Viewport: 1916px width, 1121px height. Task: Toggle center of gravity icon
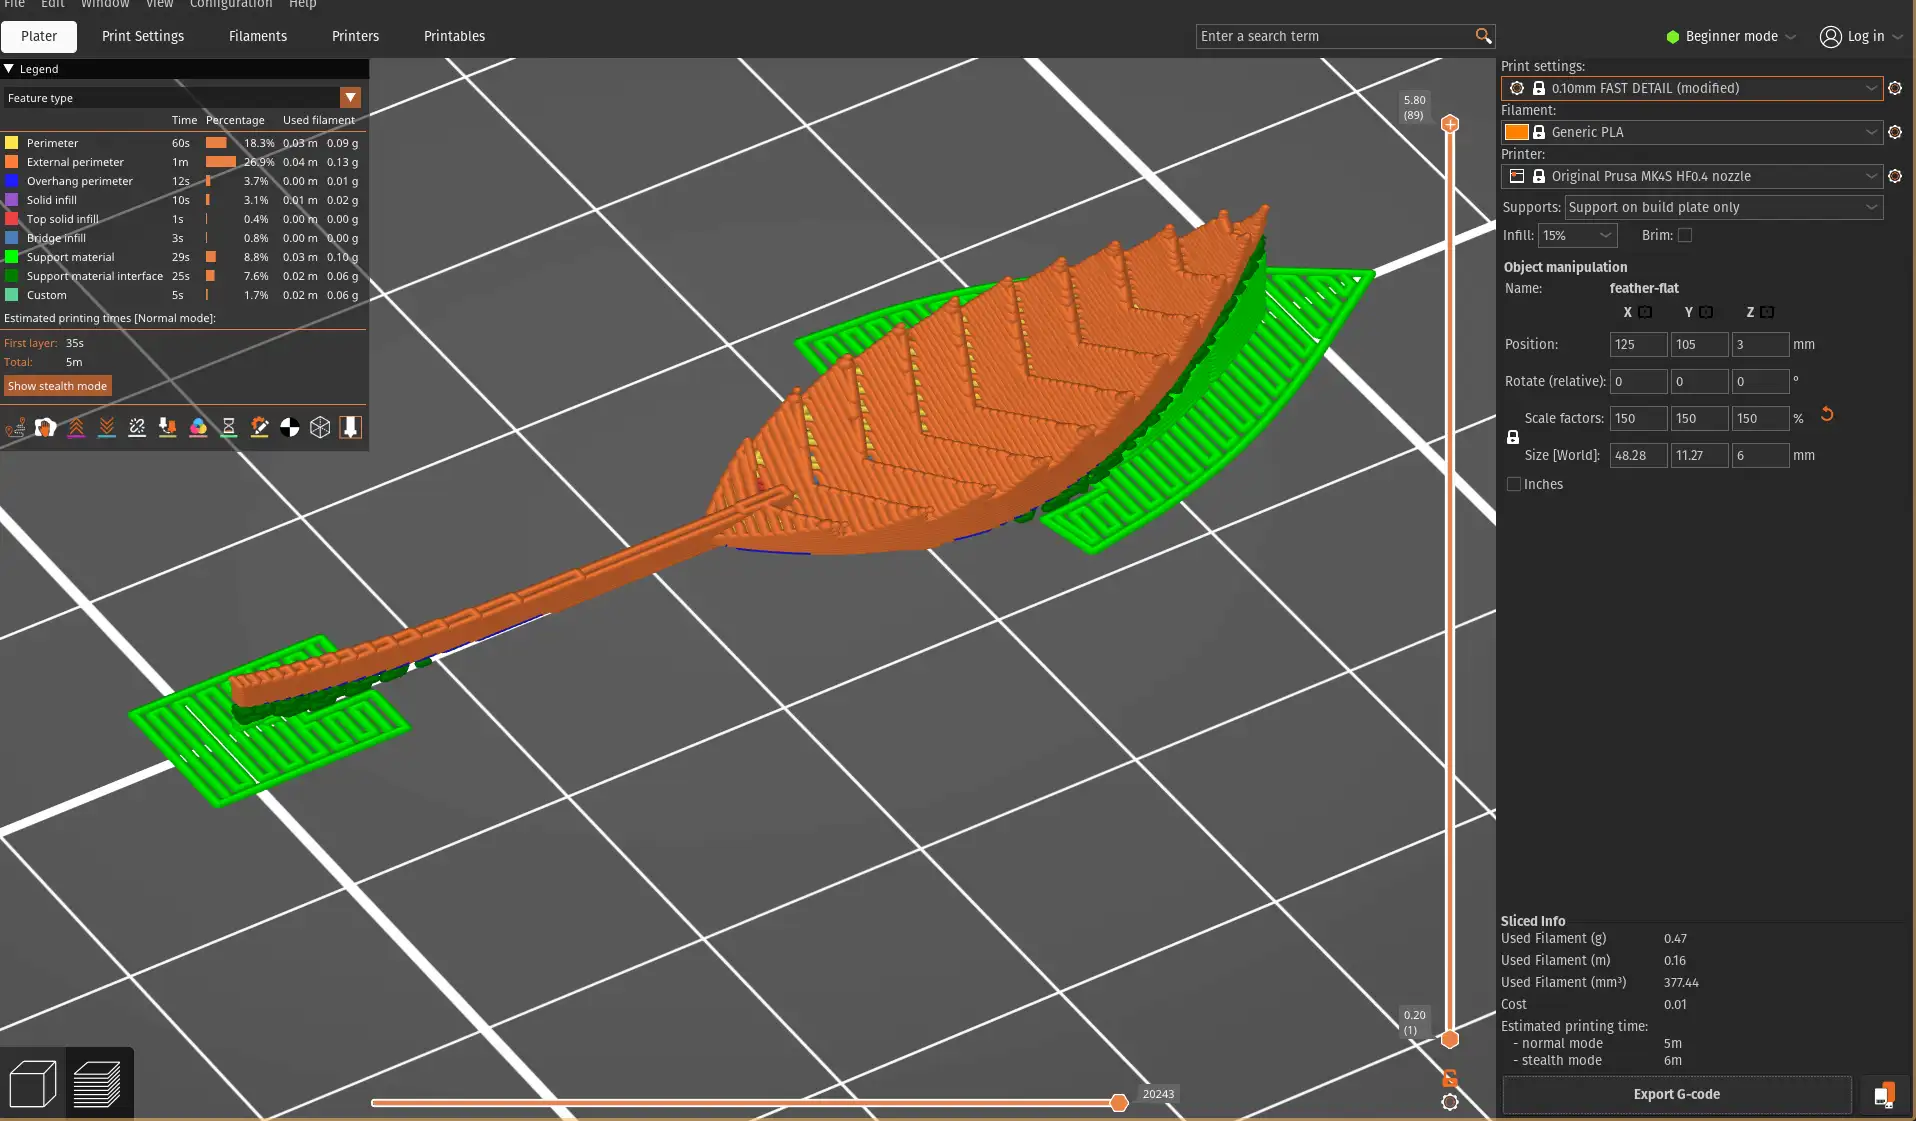tap(290, 428)
